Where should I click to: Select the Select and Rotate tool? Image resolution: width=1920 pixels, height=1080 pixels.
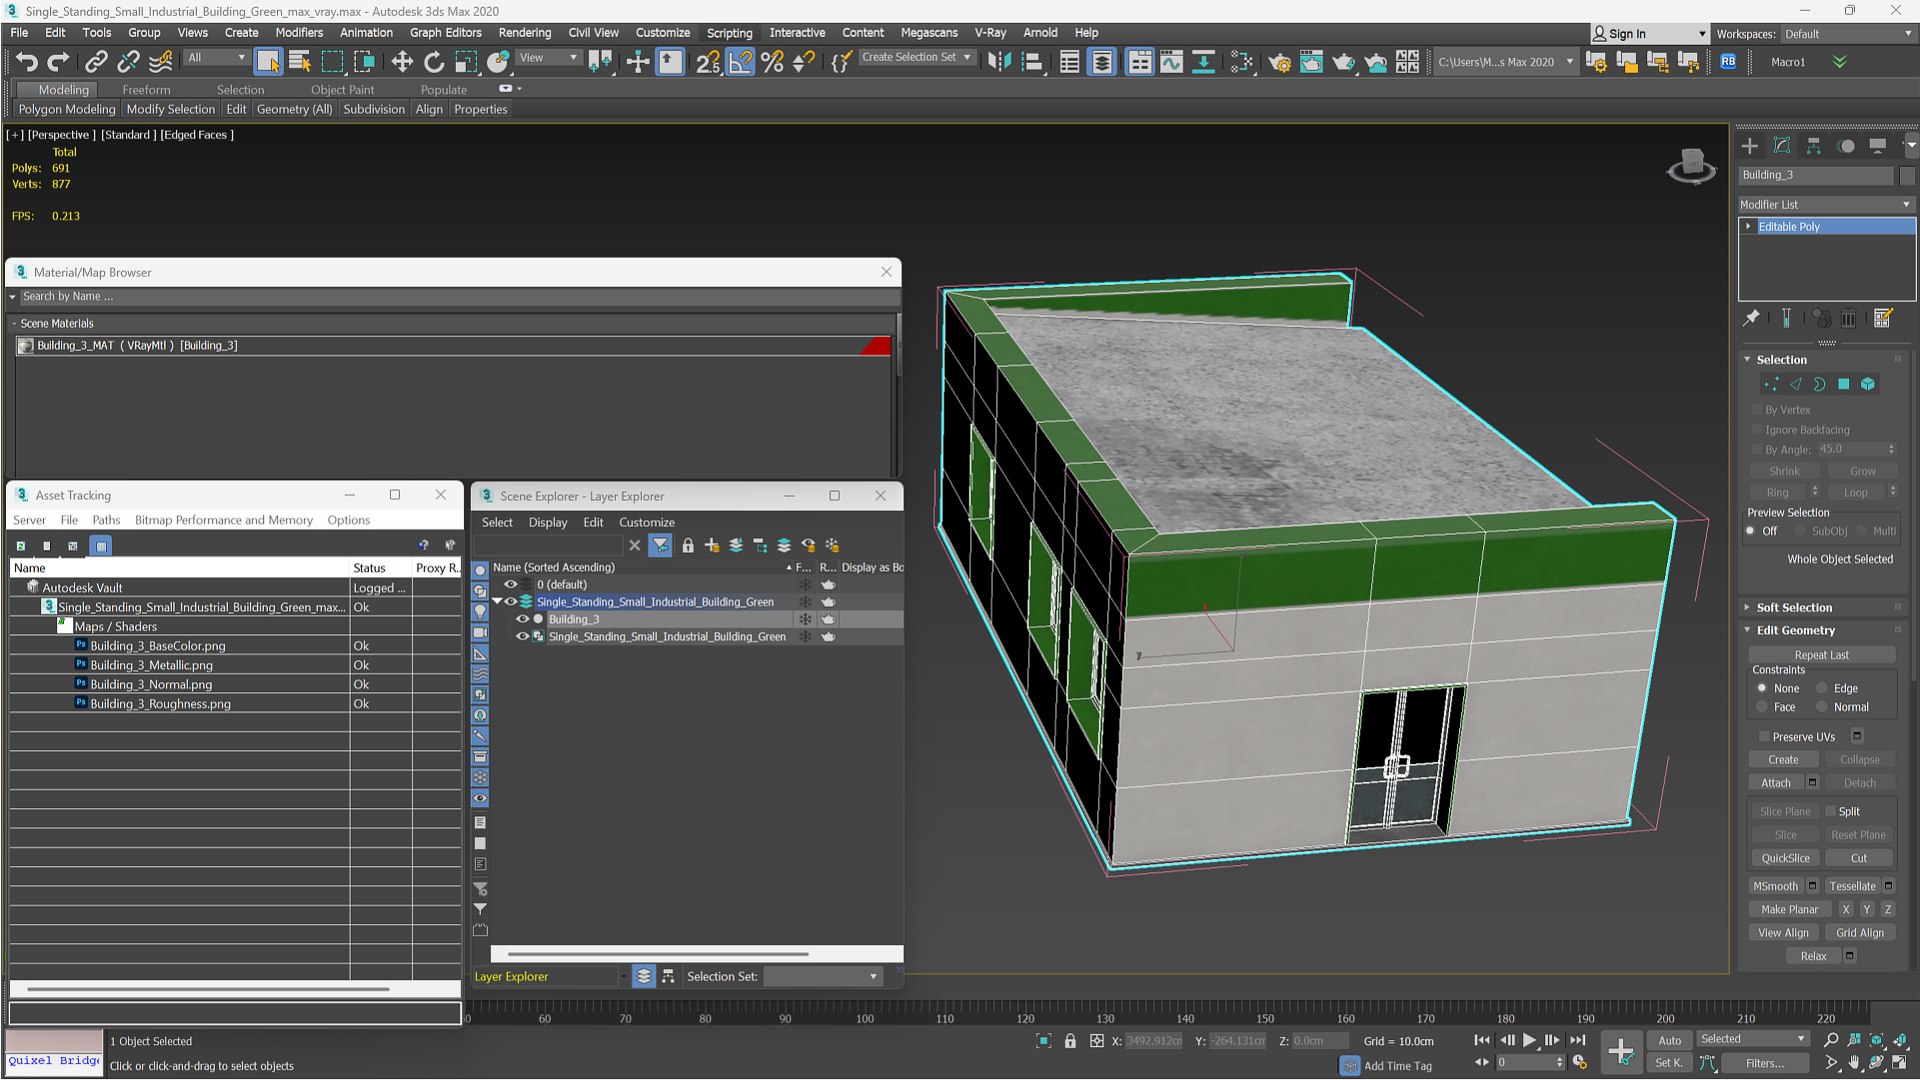tap(433, 62)
